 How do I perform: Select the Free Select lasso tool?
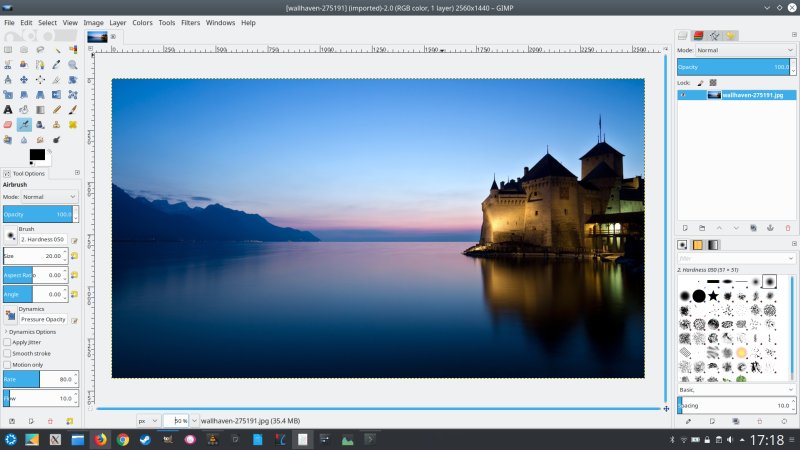(40, 50)
